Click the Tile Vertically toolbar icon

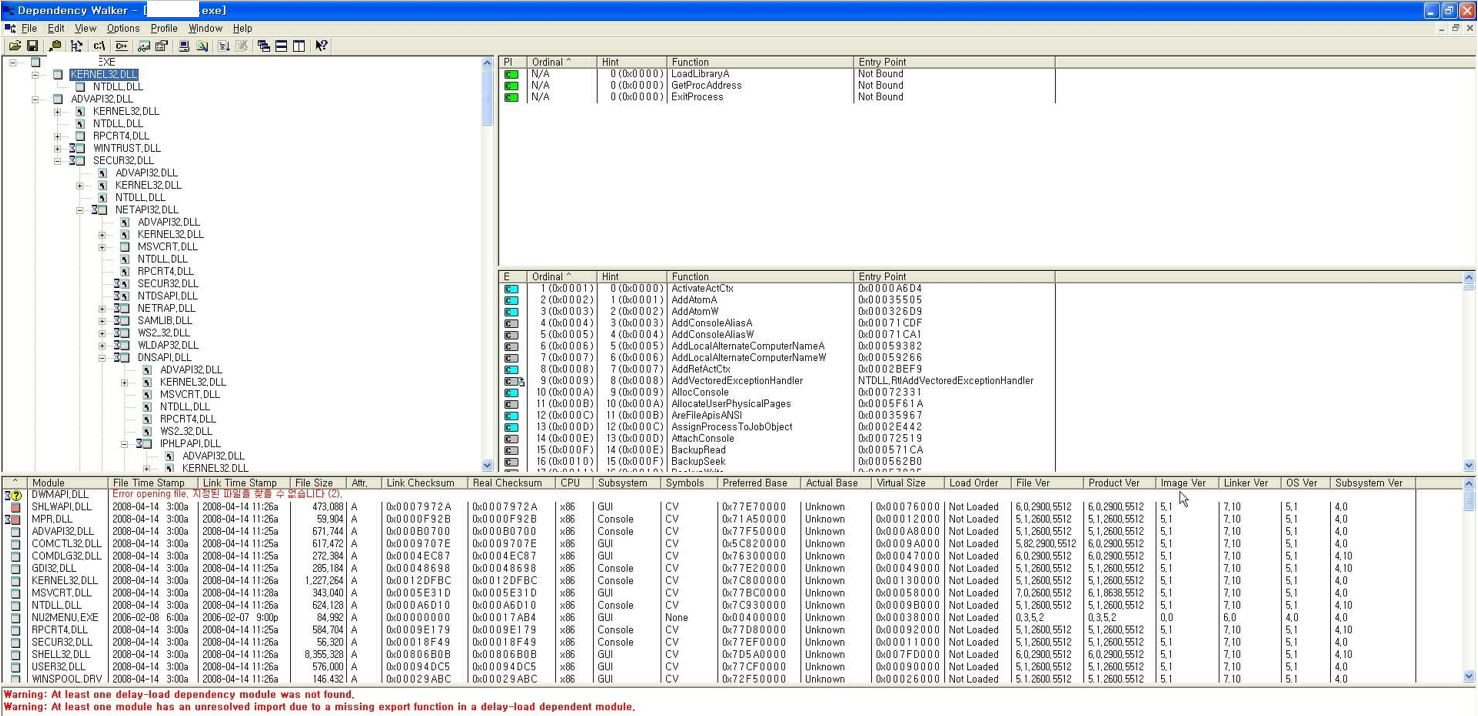[x=299, y=46]
